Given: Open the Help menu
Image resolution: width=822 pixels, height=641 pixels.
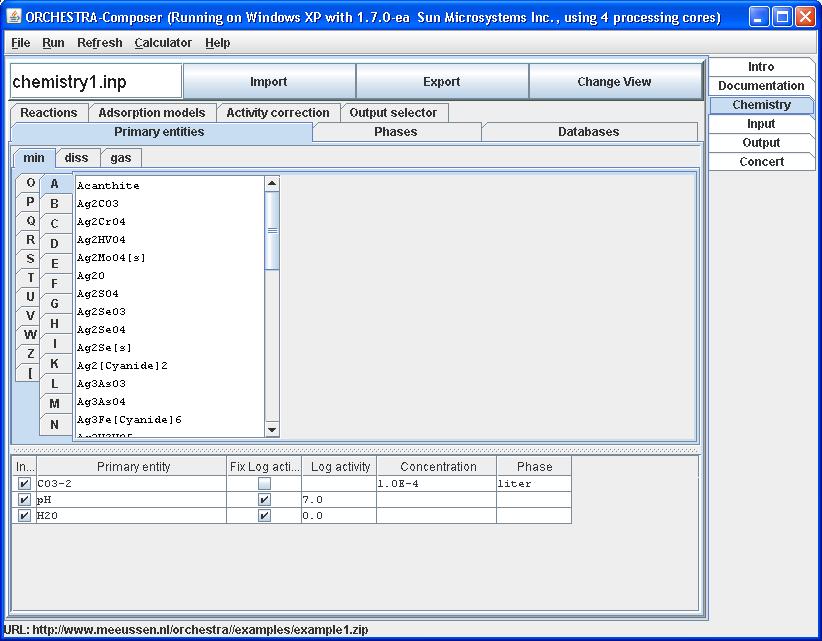Looking at the screenshot, I should [x=218, y=43].
